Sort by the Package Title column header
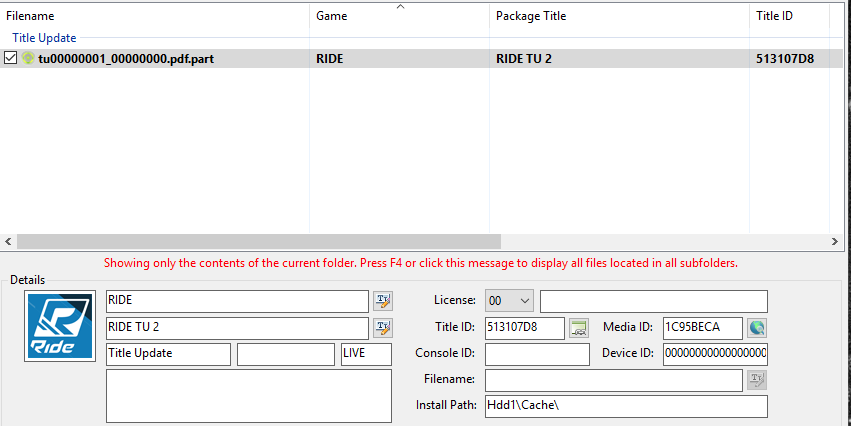 (x=618, y=17)
